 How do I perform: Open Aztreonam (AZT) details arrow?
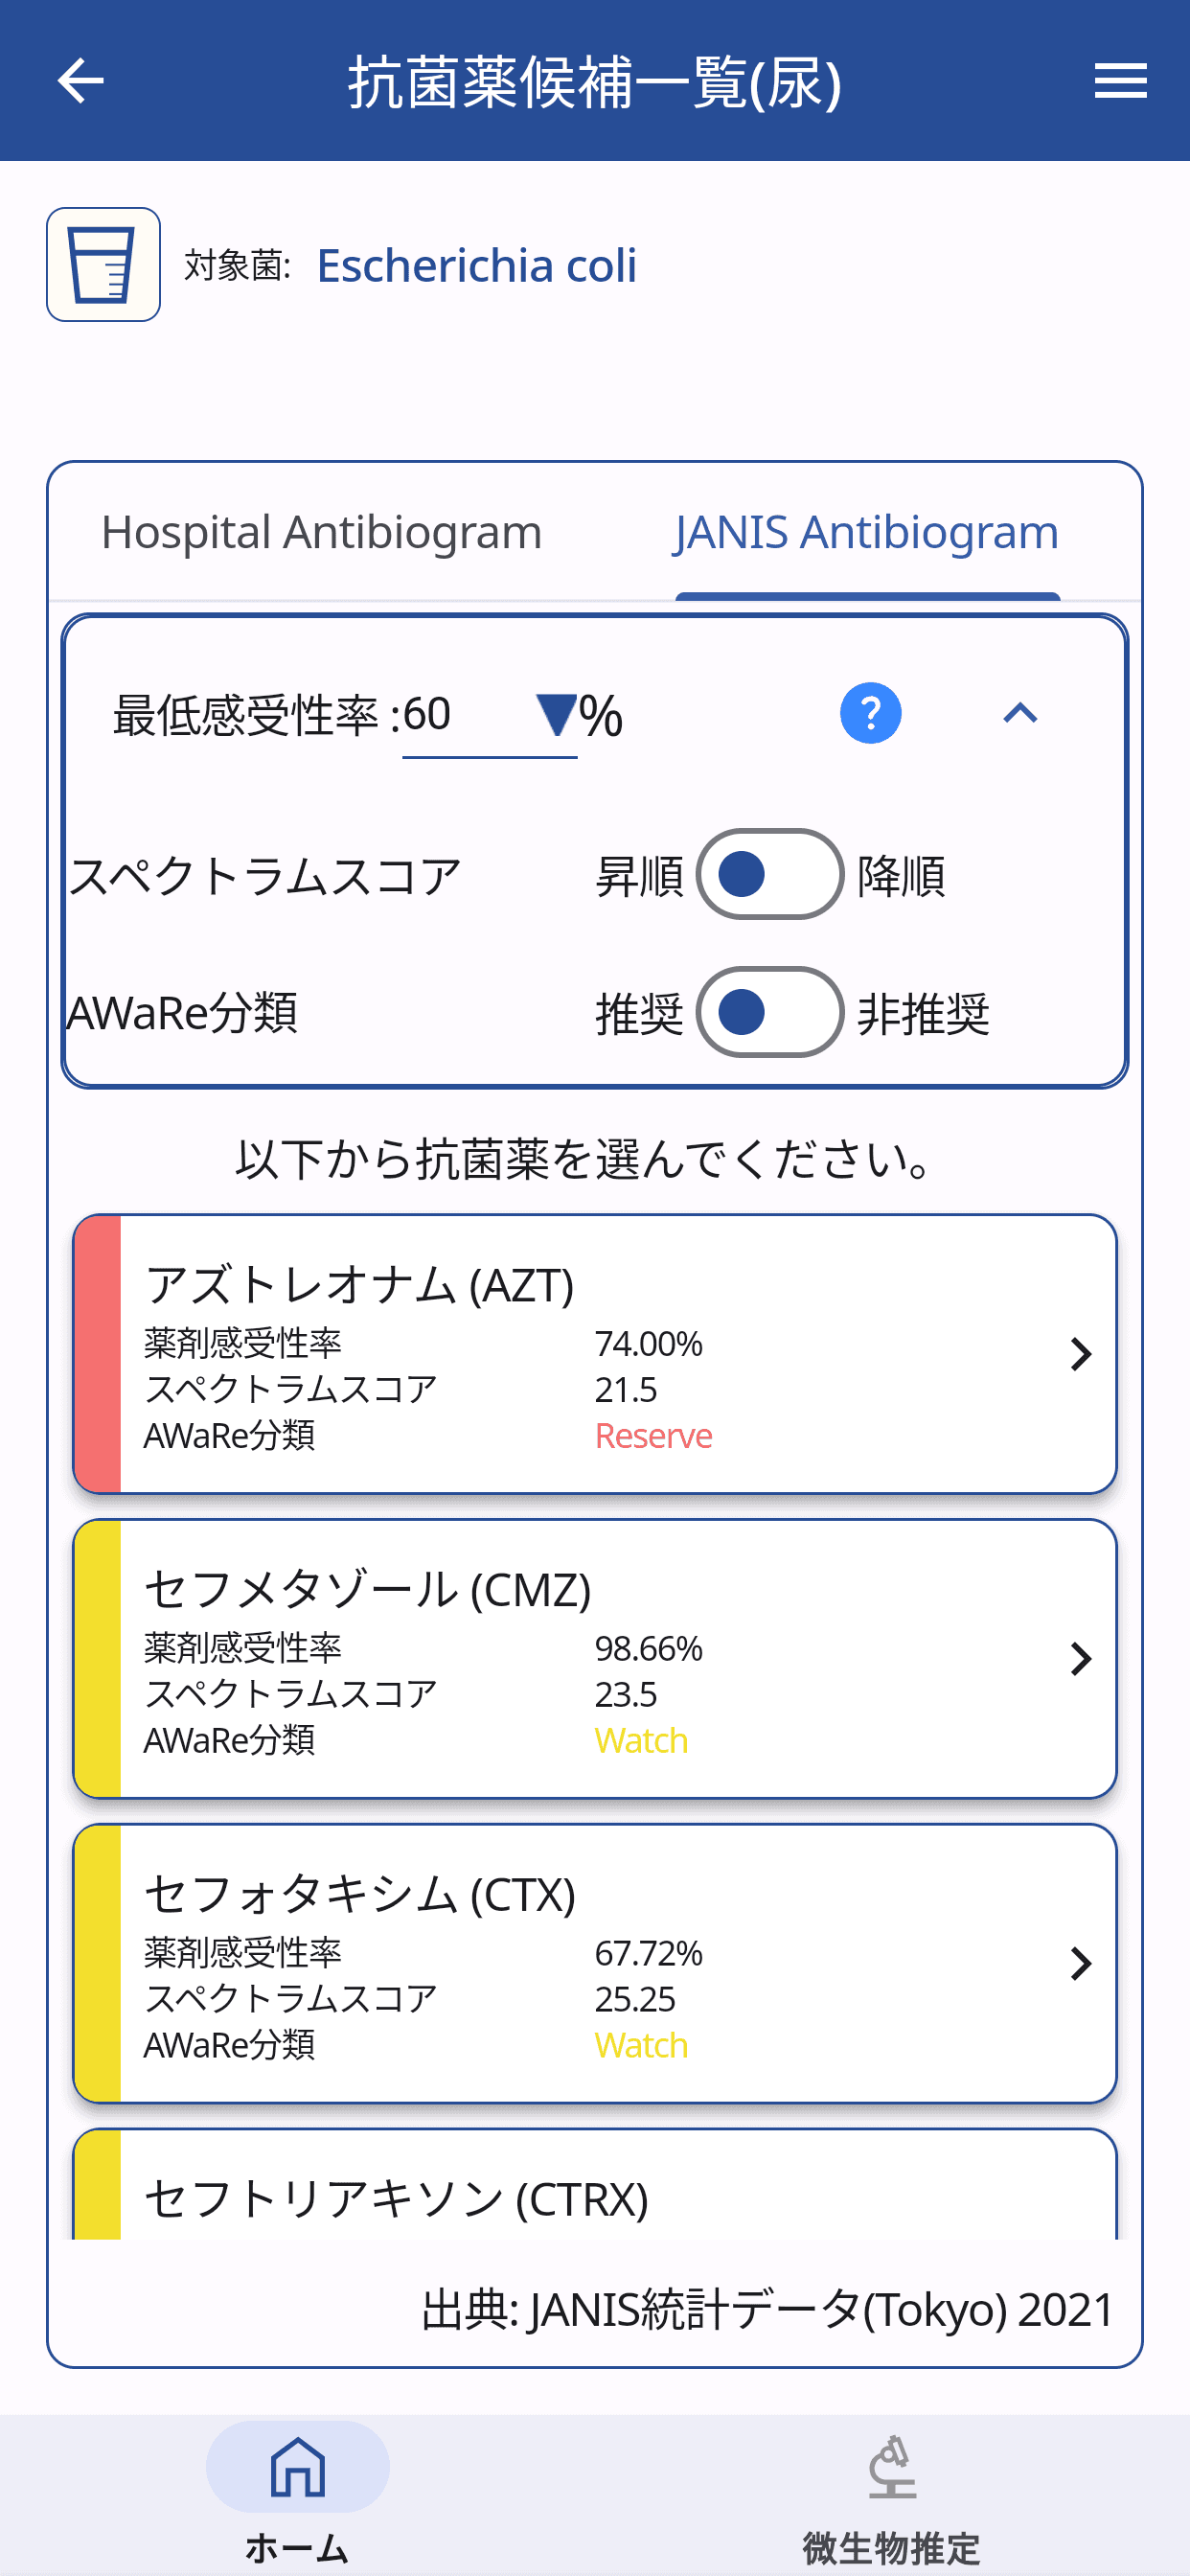(x=1080, y=1354)
